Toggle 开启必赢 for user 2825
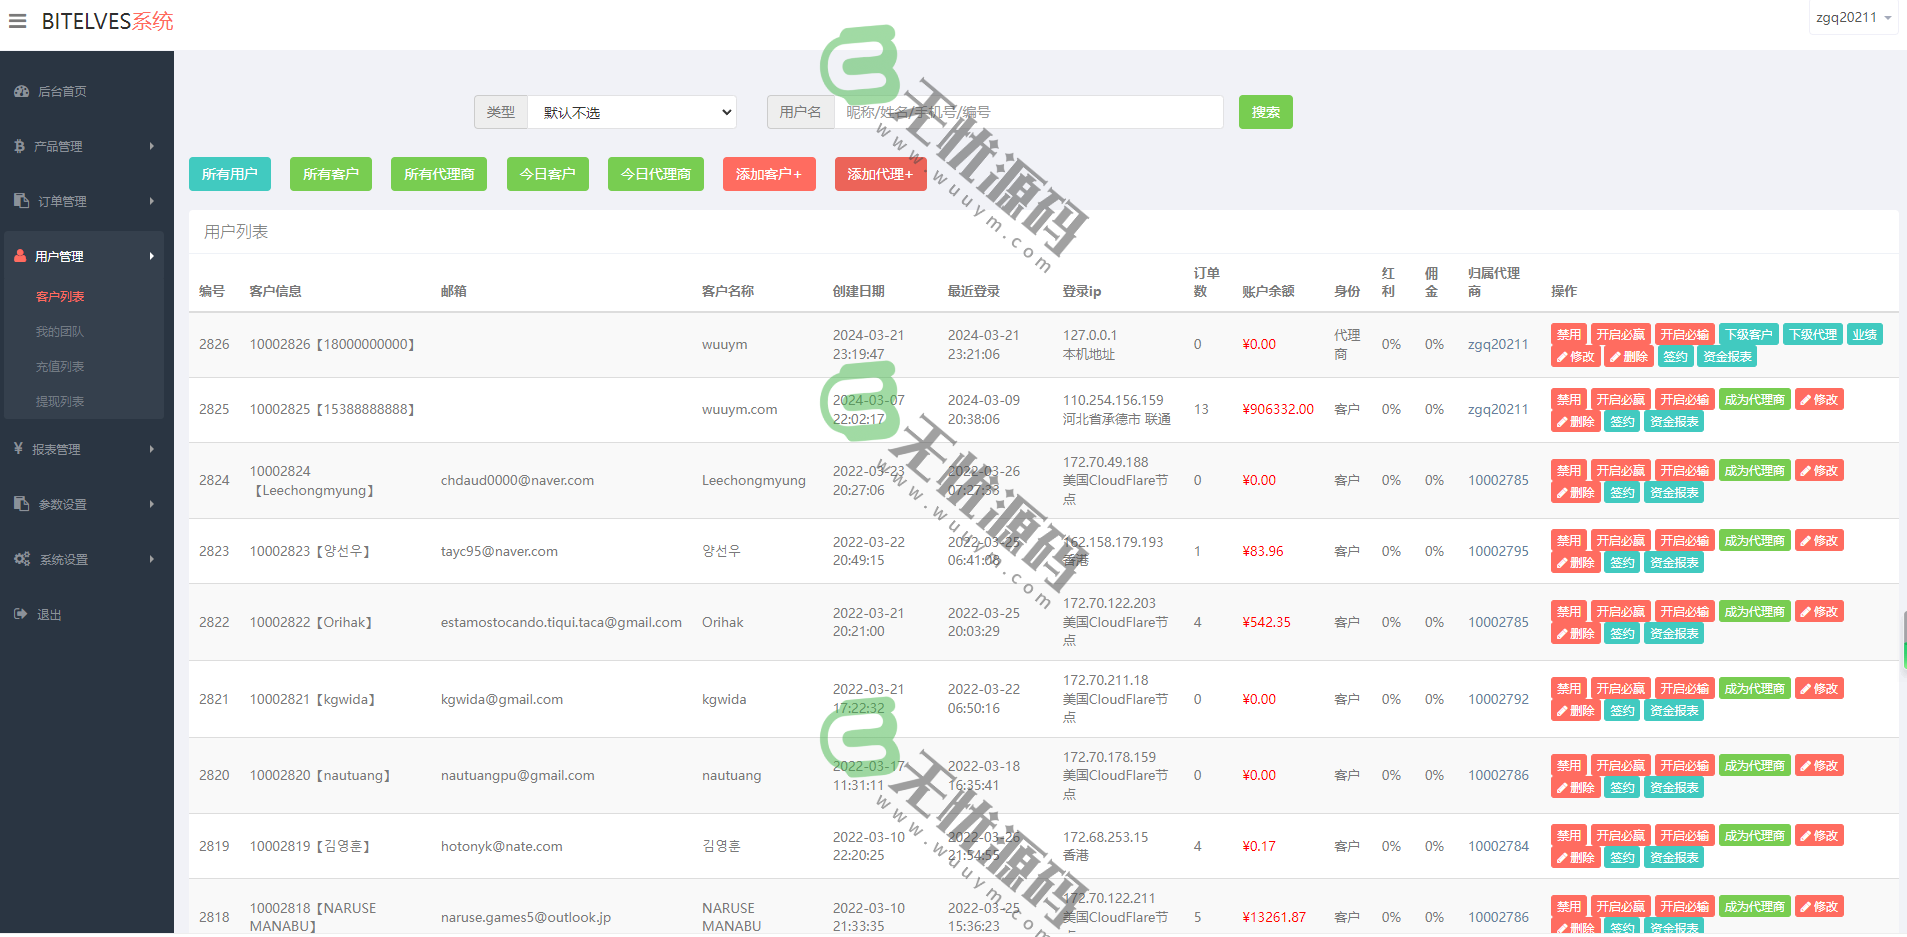This screenshot has width=1907, height=937. pos(1620,400)
